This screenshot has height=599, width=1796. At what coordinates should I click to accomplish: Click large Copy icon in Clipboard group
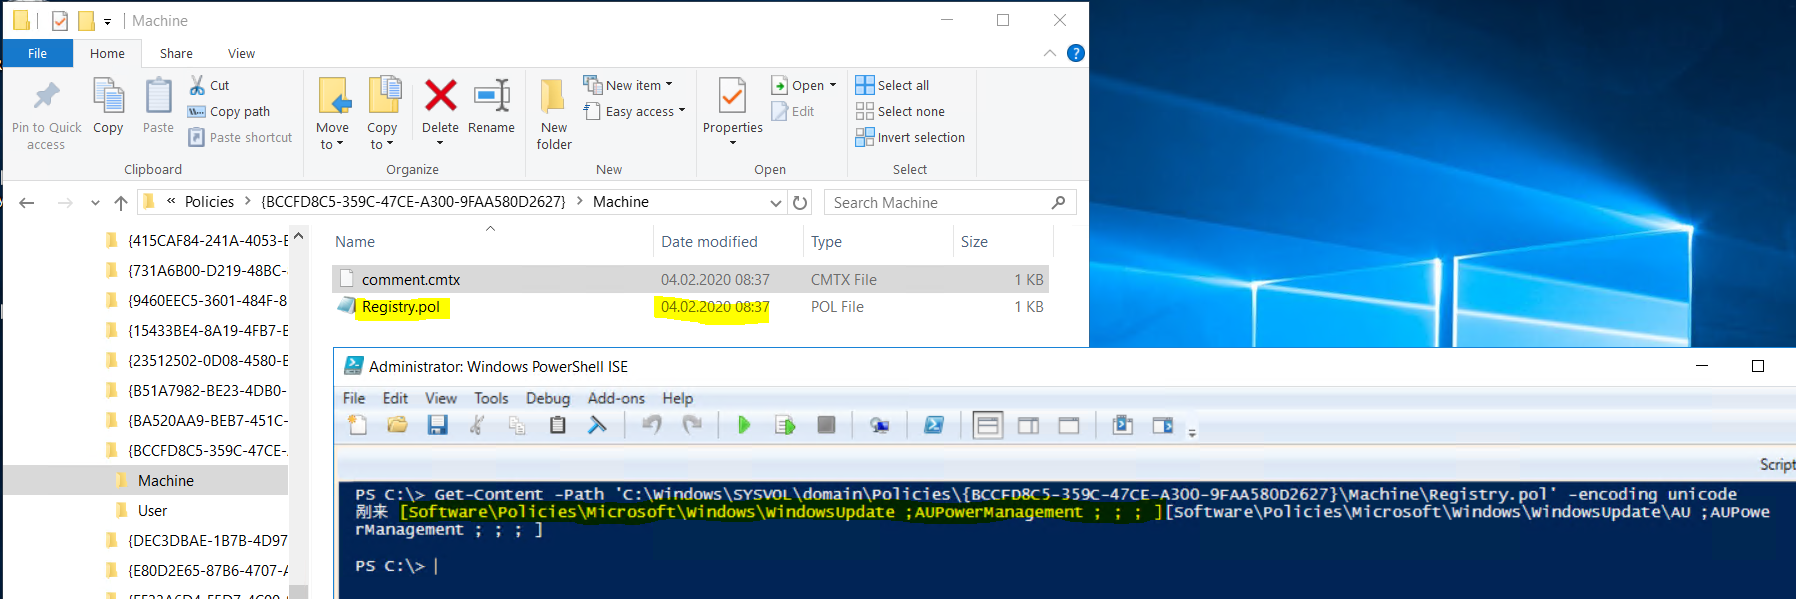(108, 106)
